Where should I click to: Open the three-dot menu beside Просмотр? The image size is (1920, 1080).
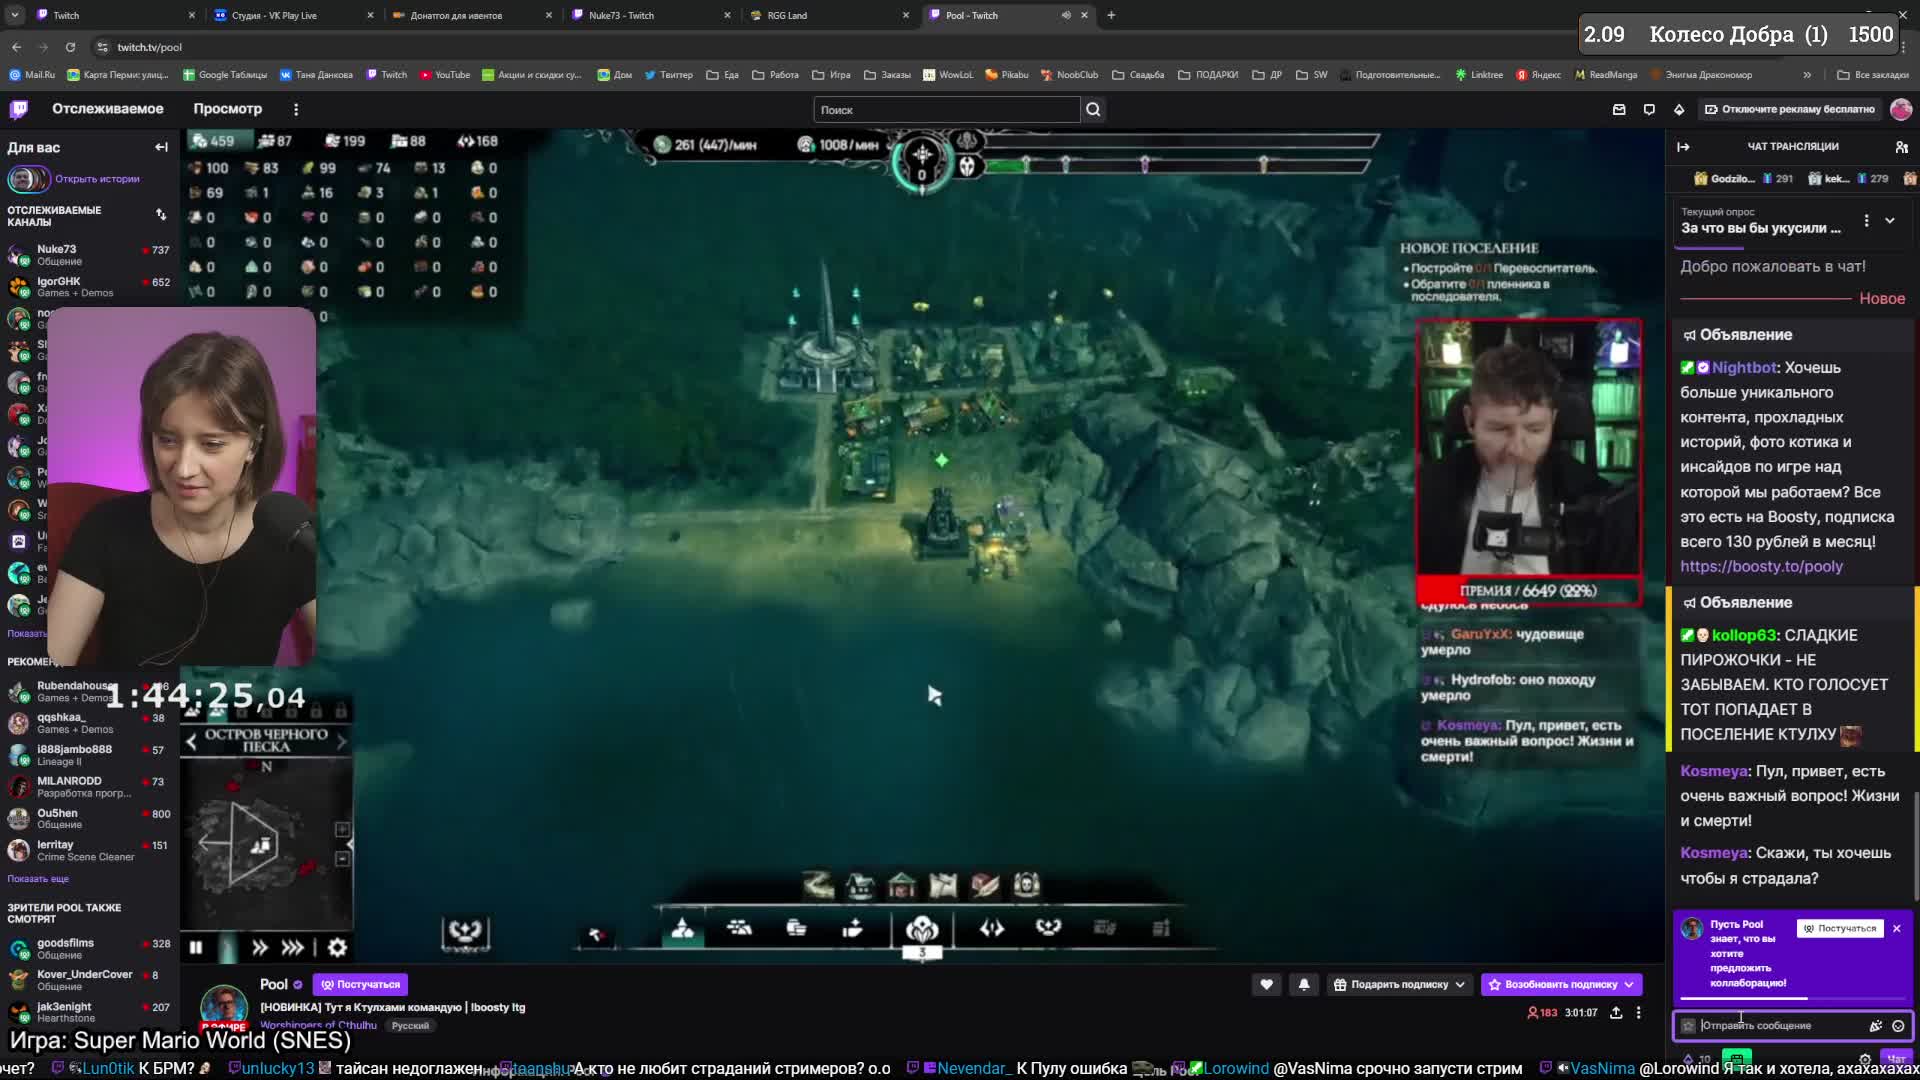(296, 109)
